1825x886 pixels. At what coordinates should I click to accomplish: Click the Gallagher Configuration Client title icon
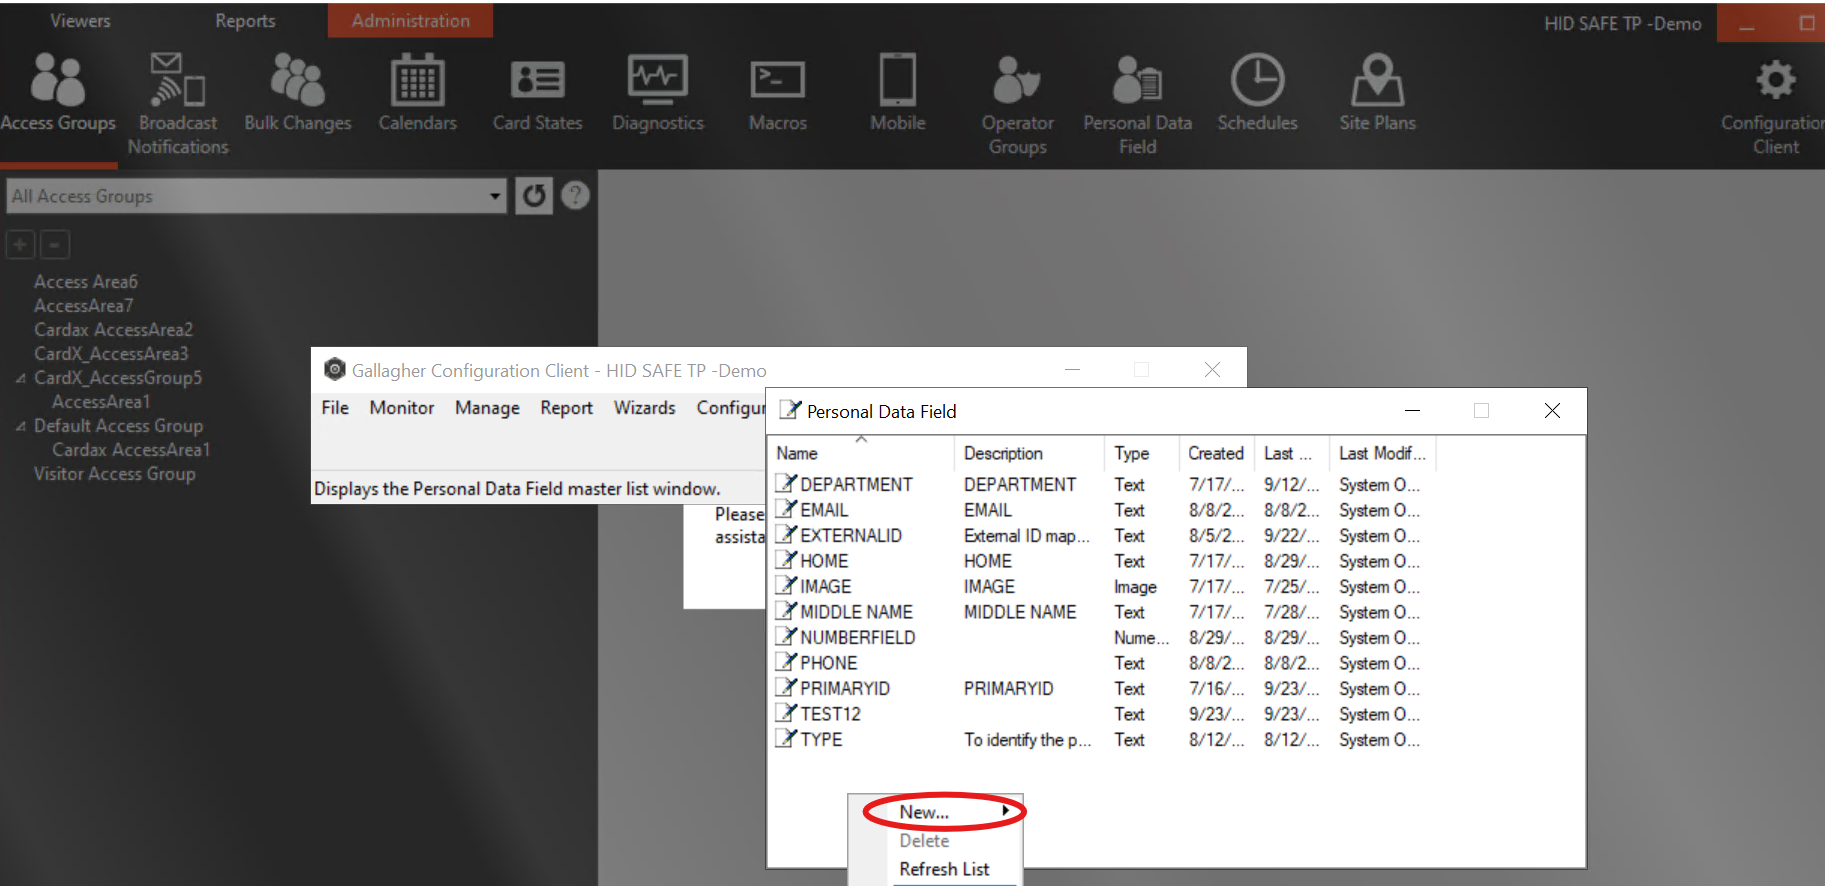335,370
